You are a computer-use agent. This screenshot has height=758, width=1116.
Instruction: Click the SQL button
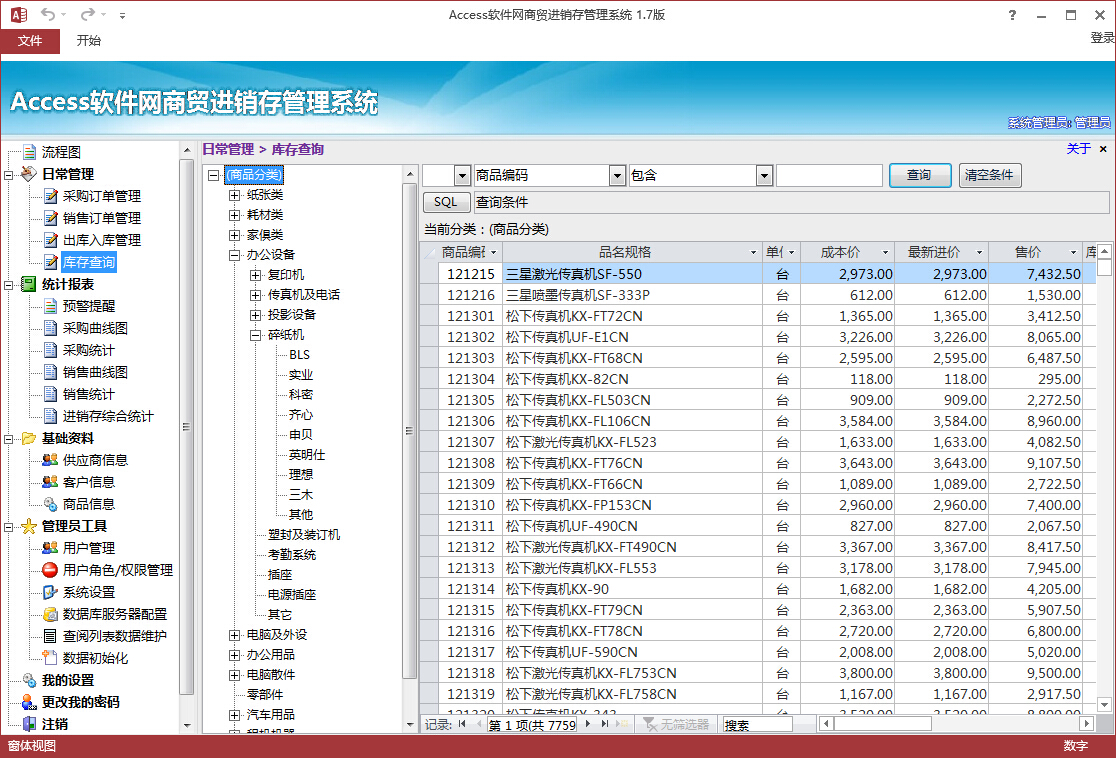pos(446,202)
